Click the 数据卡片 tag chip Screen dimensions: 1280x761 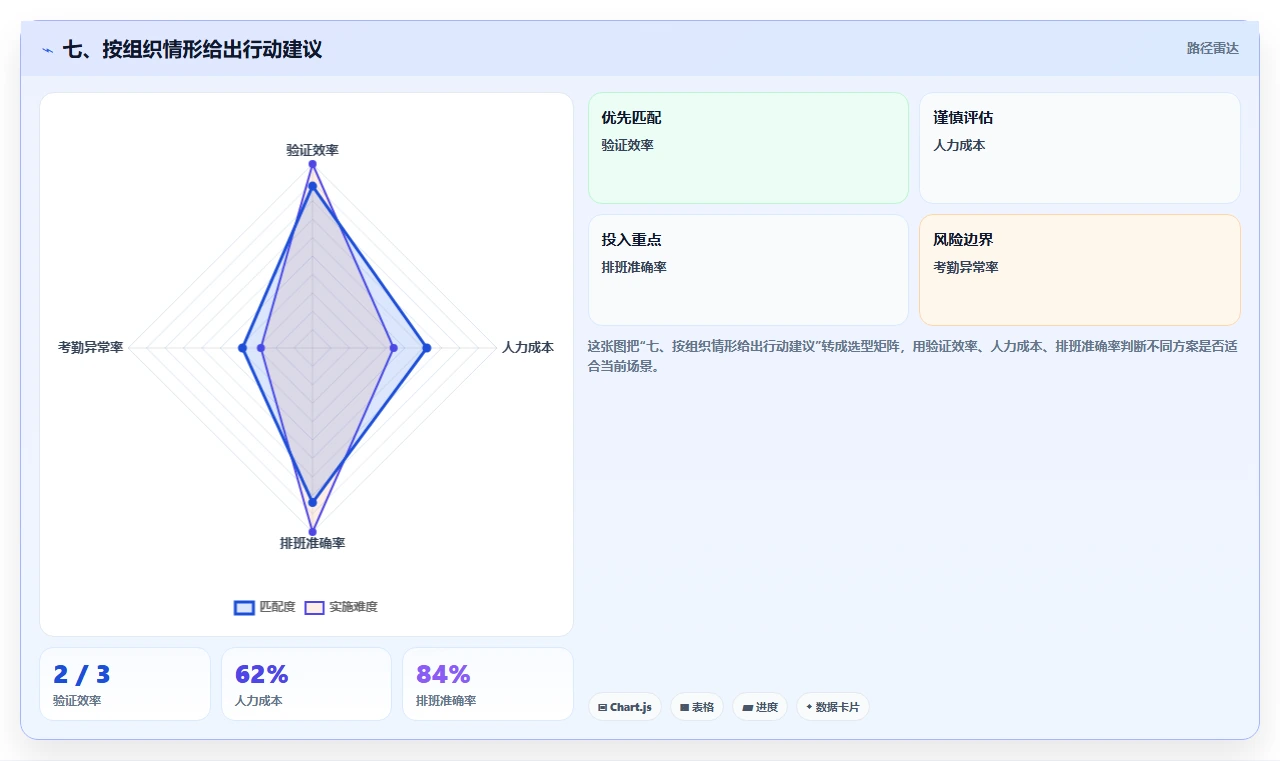point(833,707)
